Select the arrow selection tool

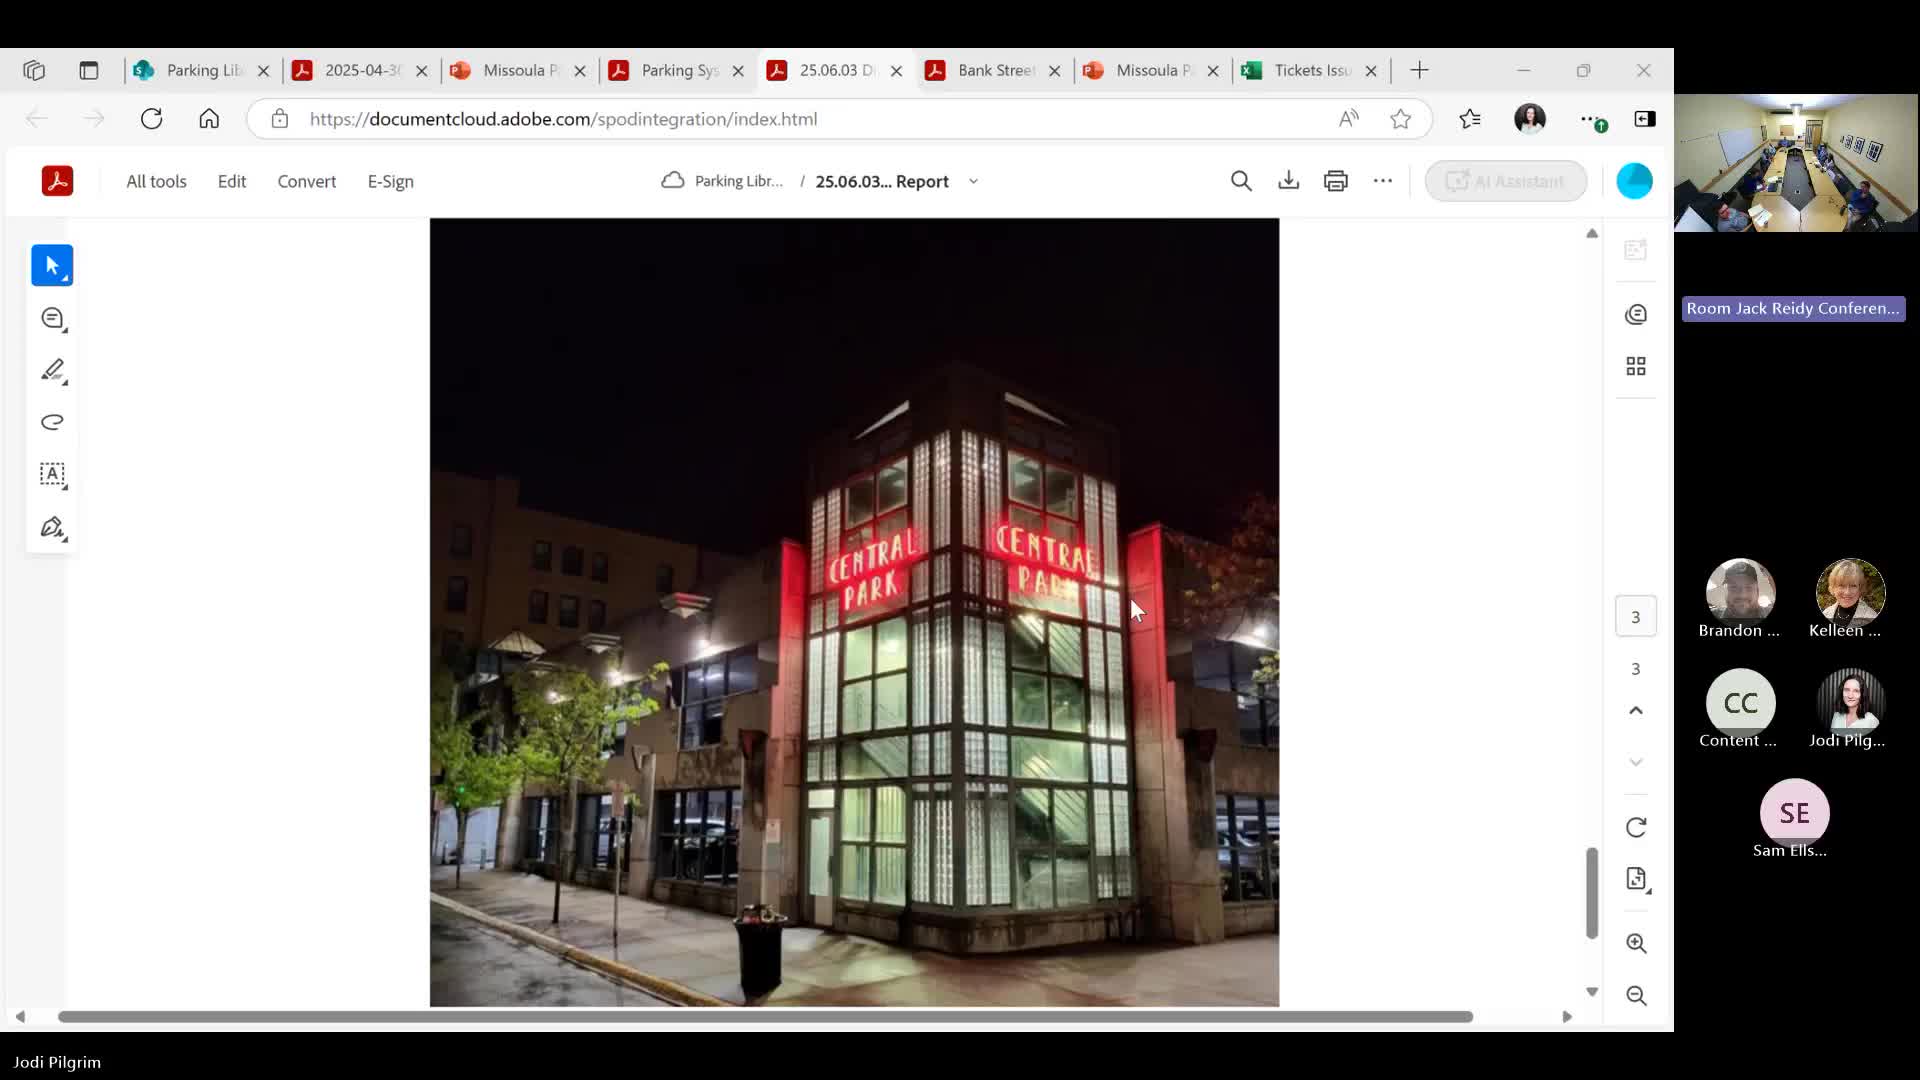pos(52,266)
